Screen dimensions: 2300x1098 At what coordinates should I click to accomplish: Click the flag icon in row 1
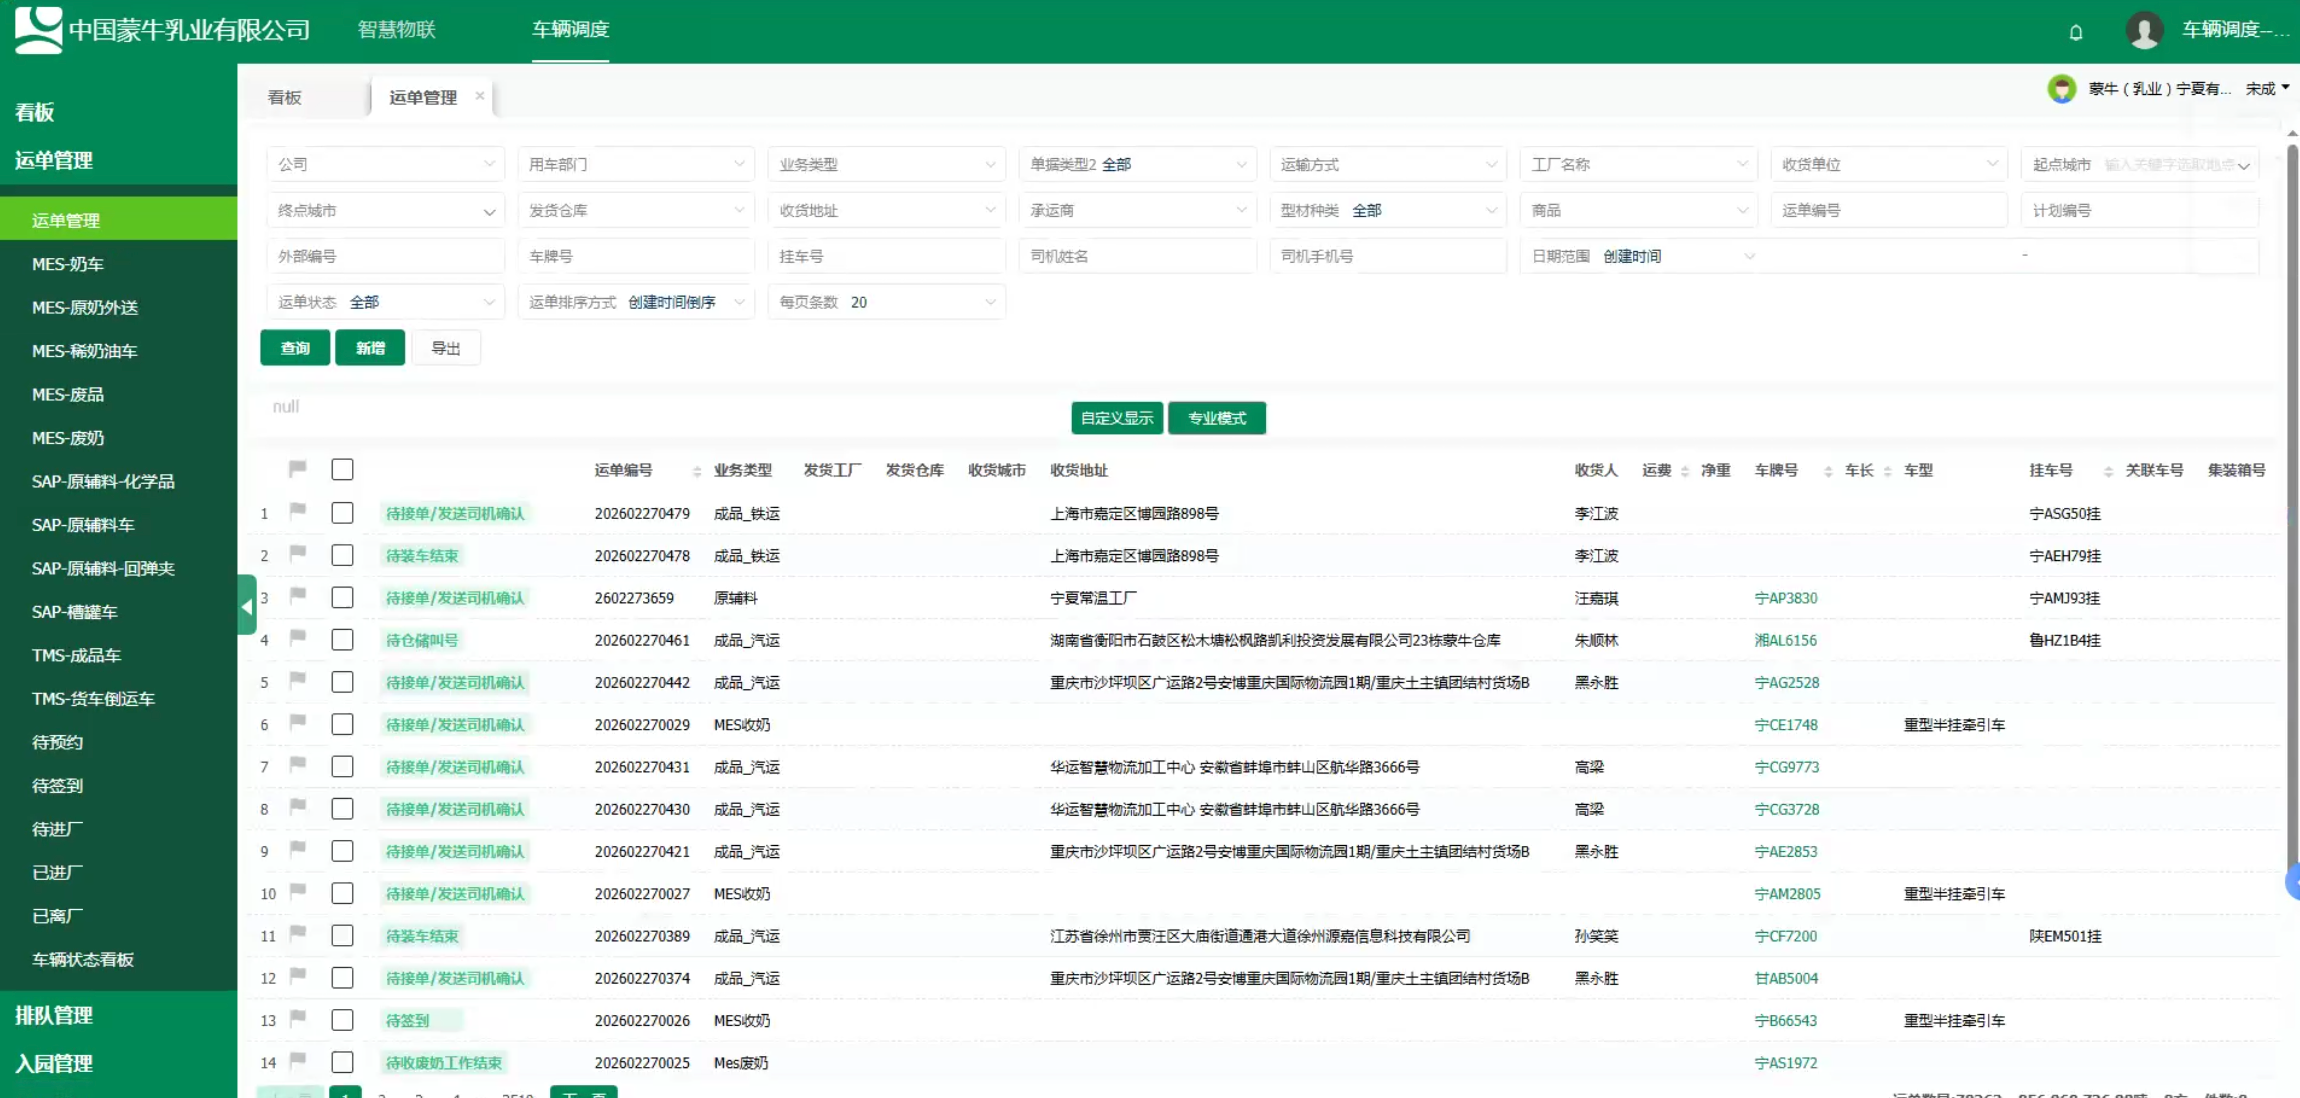297,511
